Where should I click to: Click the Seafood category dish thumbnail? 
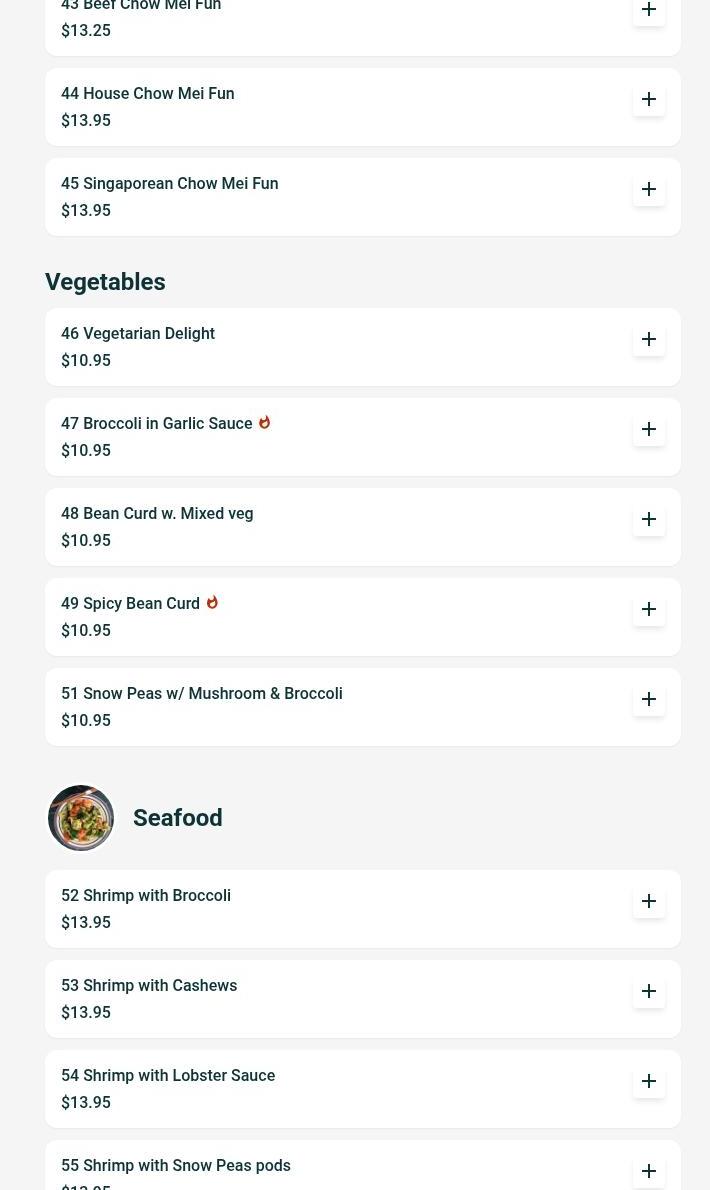(x=81, y=818)
